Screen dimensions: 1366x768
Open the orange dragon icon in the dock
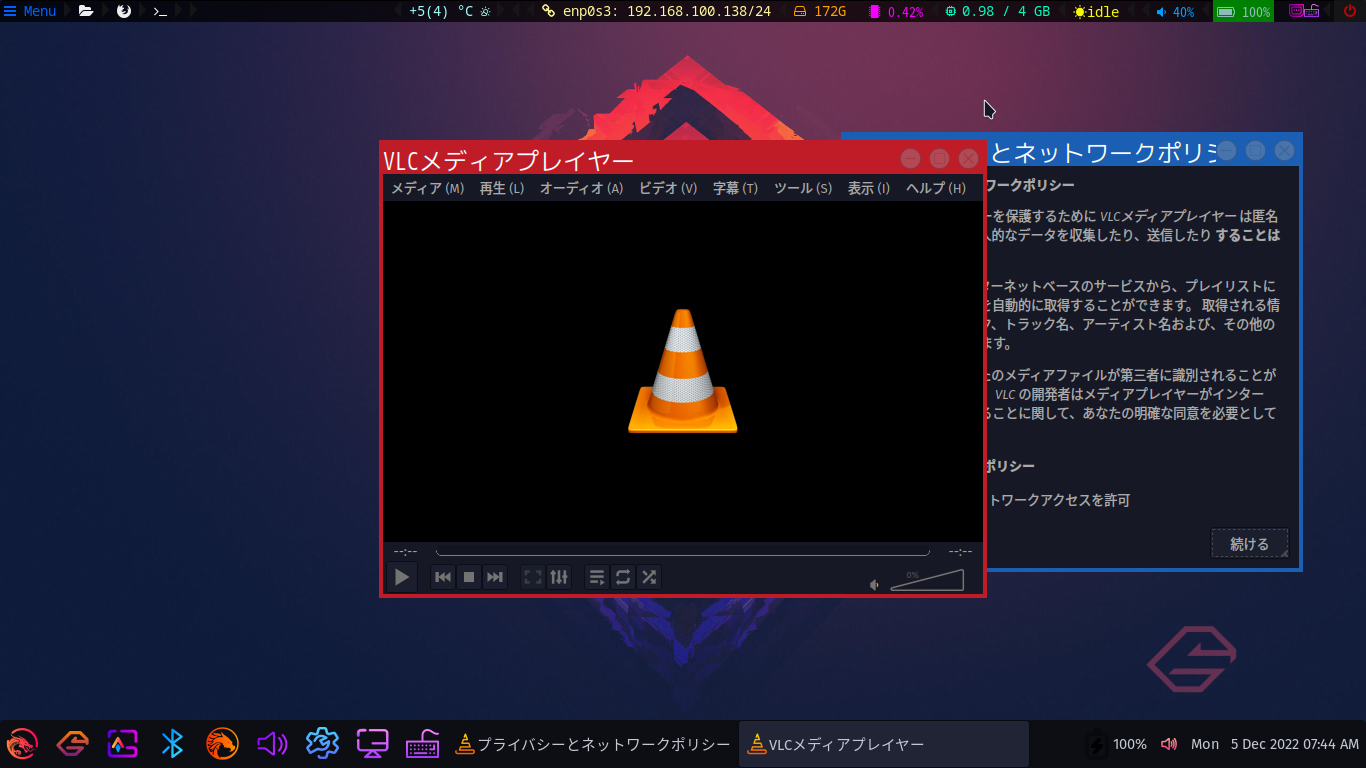[x=222, y=744]
